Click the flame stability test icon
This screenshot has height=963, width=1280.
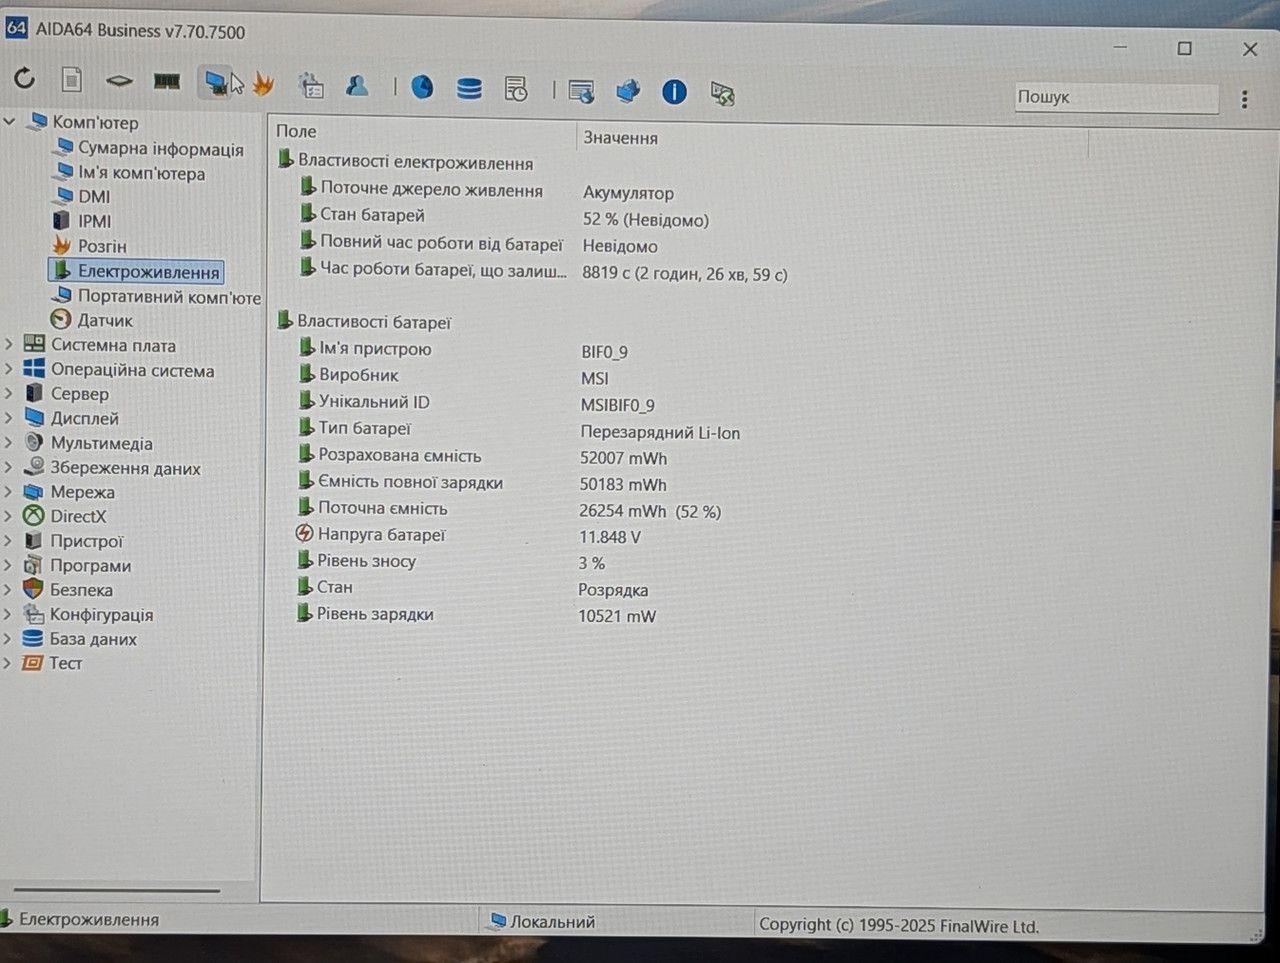pos(263,84)
